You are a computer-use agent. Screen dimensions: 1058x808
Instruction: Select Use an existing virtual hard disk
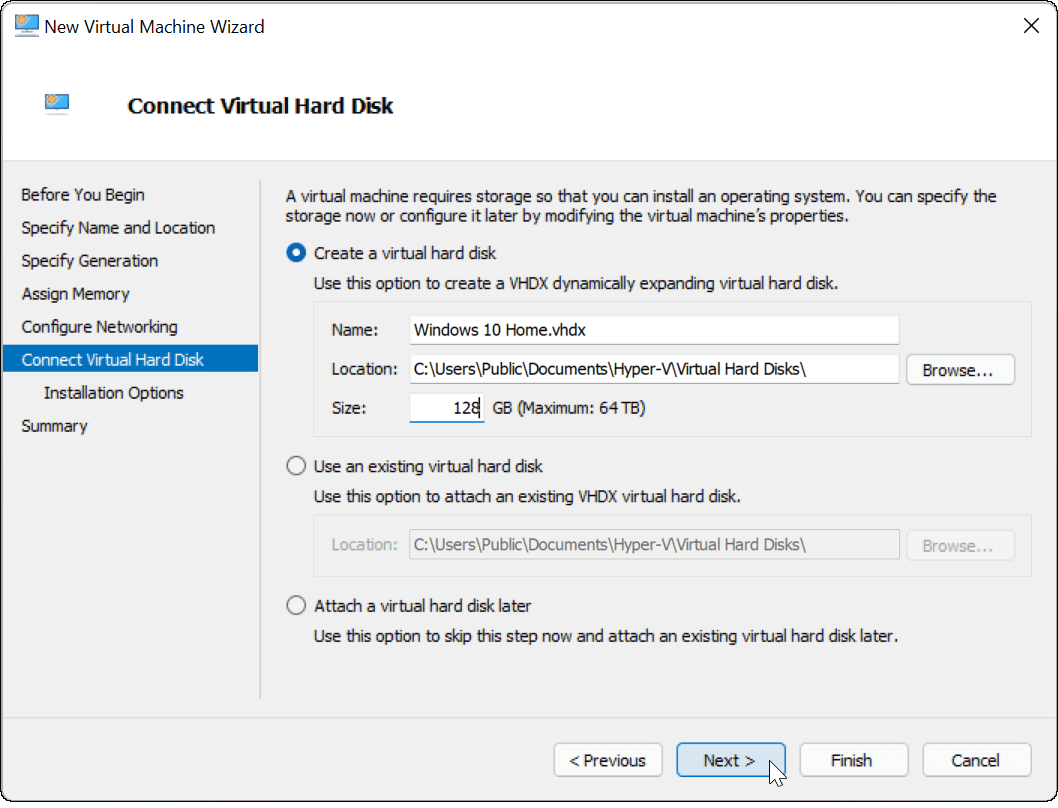point(296,466)
